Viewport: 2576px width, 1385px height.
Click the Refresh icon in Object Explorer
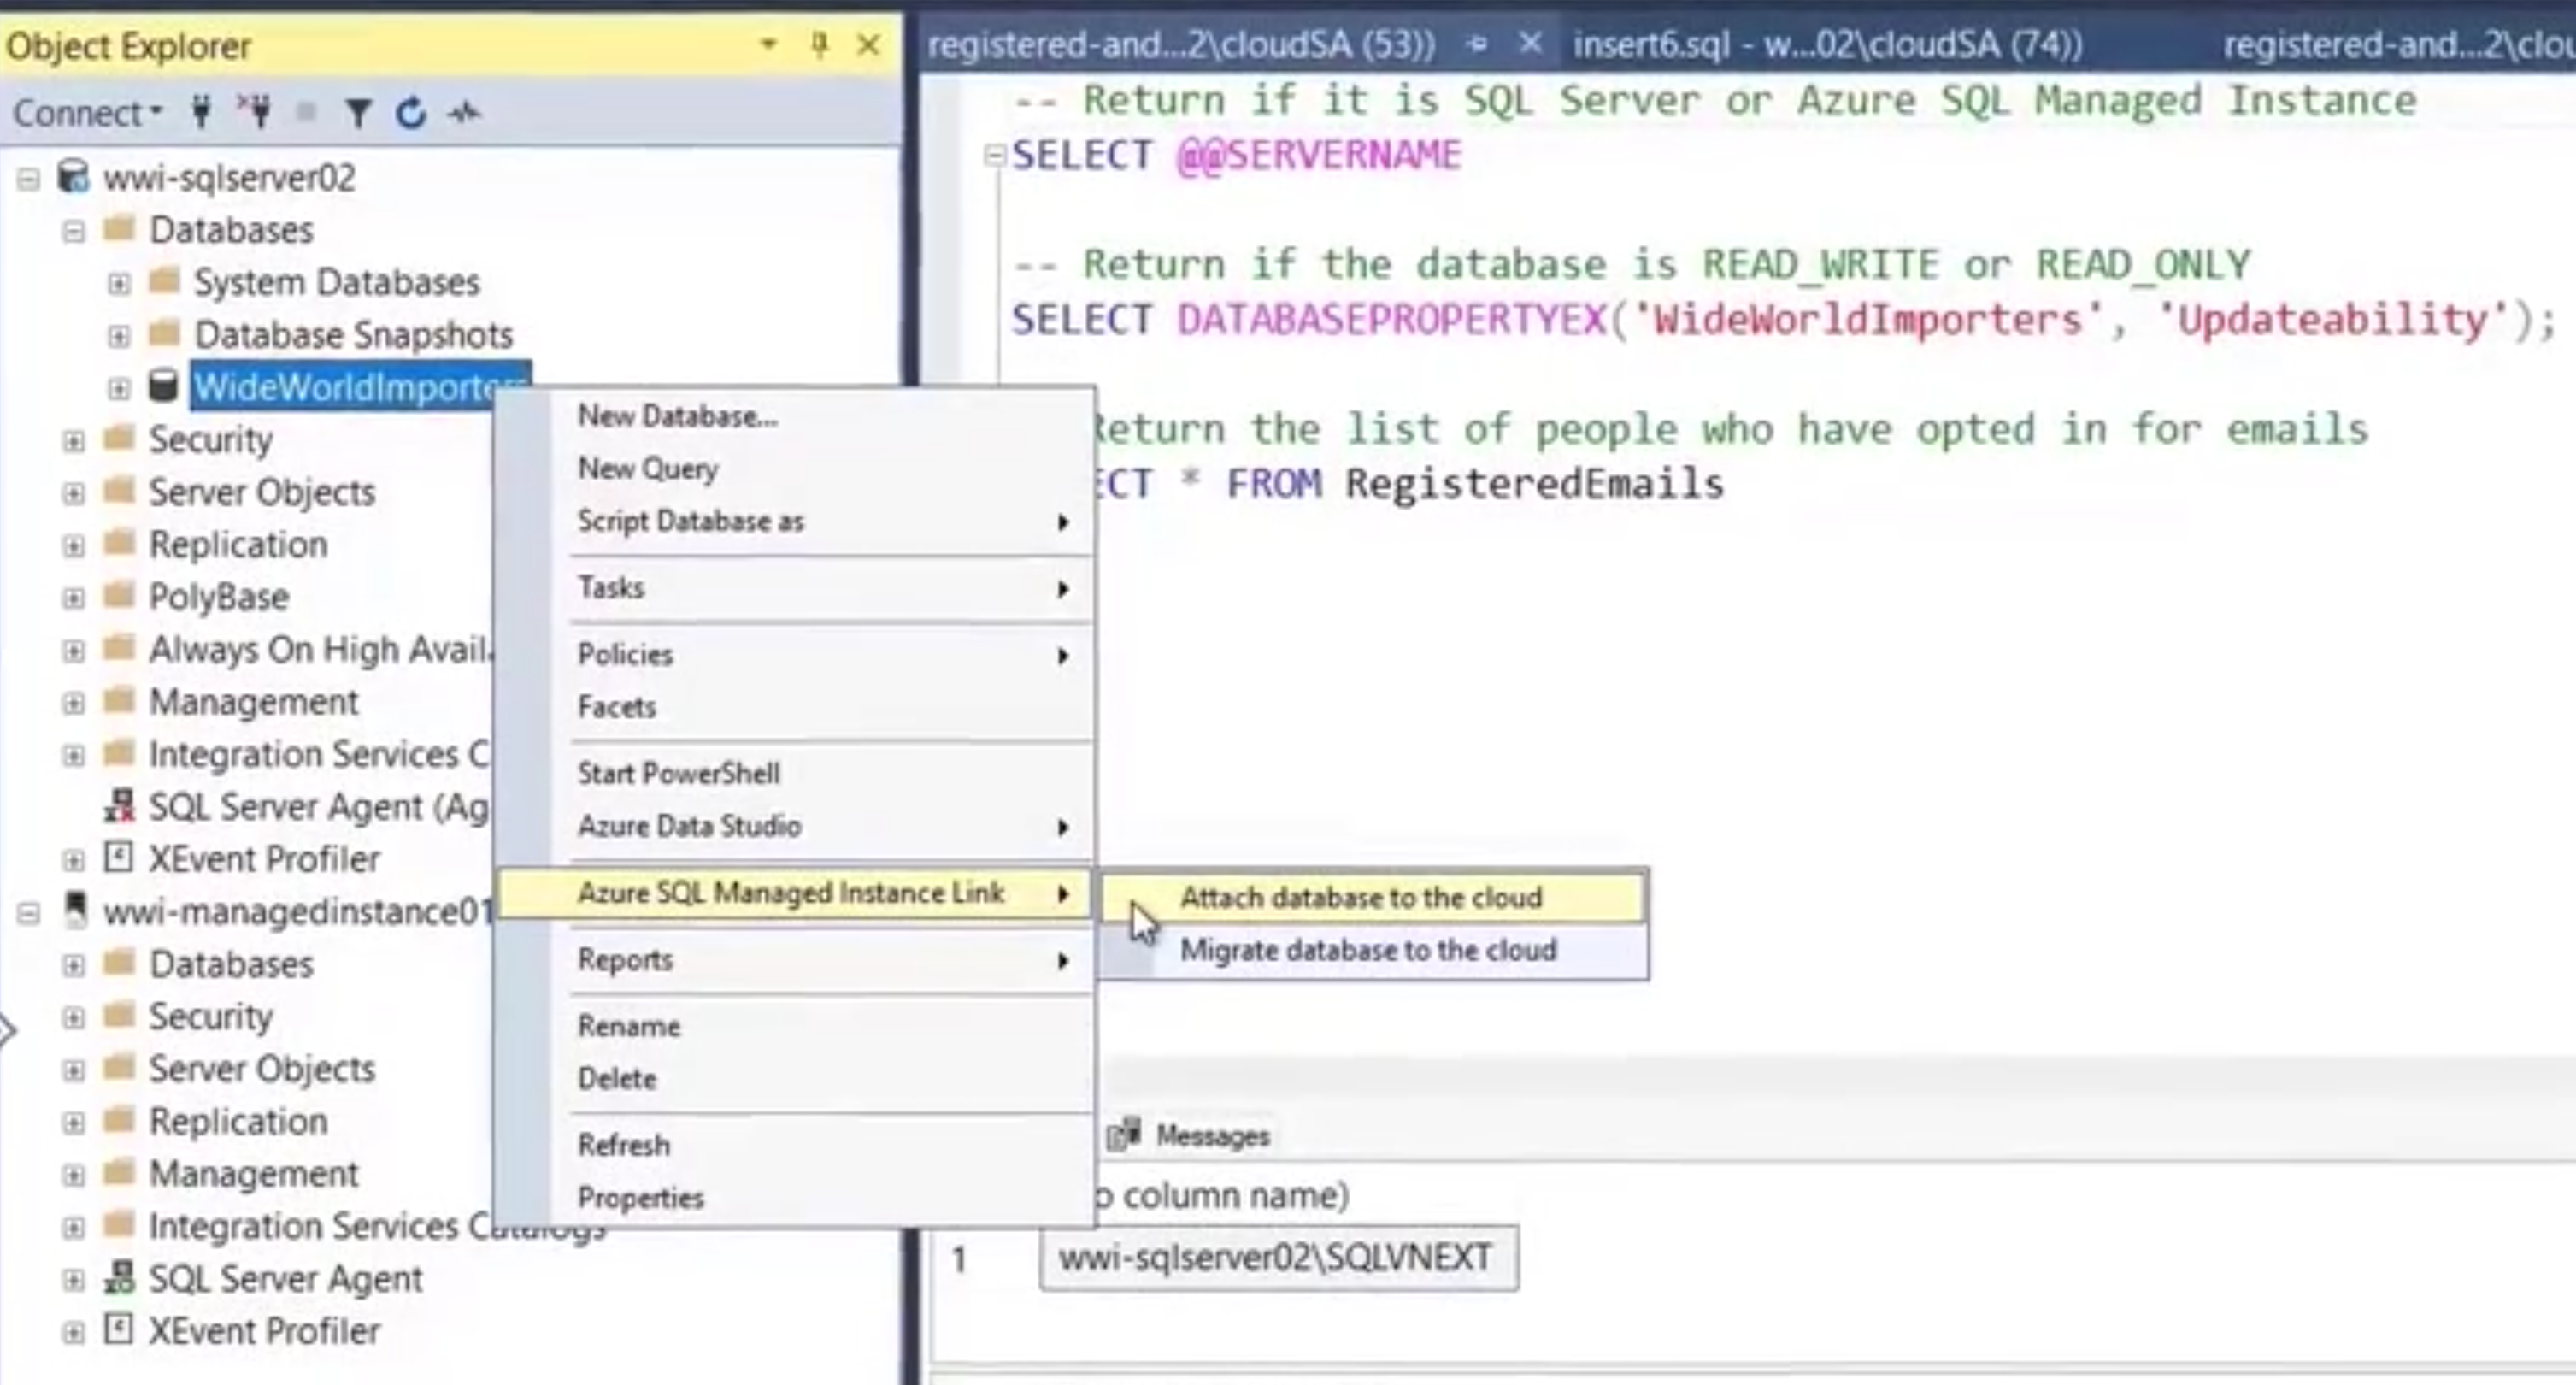click(411, 113)
